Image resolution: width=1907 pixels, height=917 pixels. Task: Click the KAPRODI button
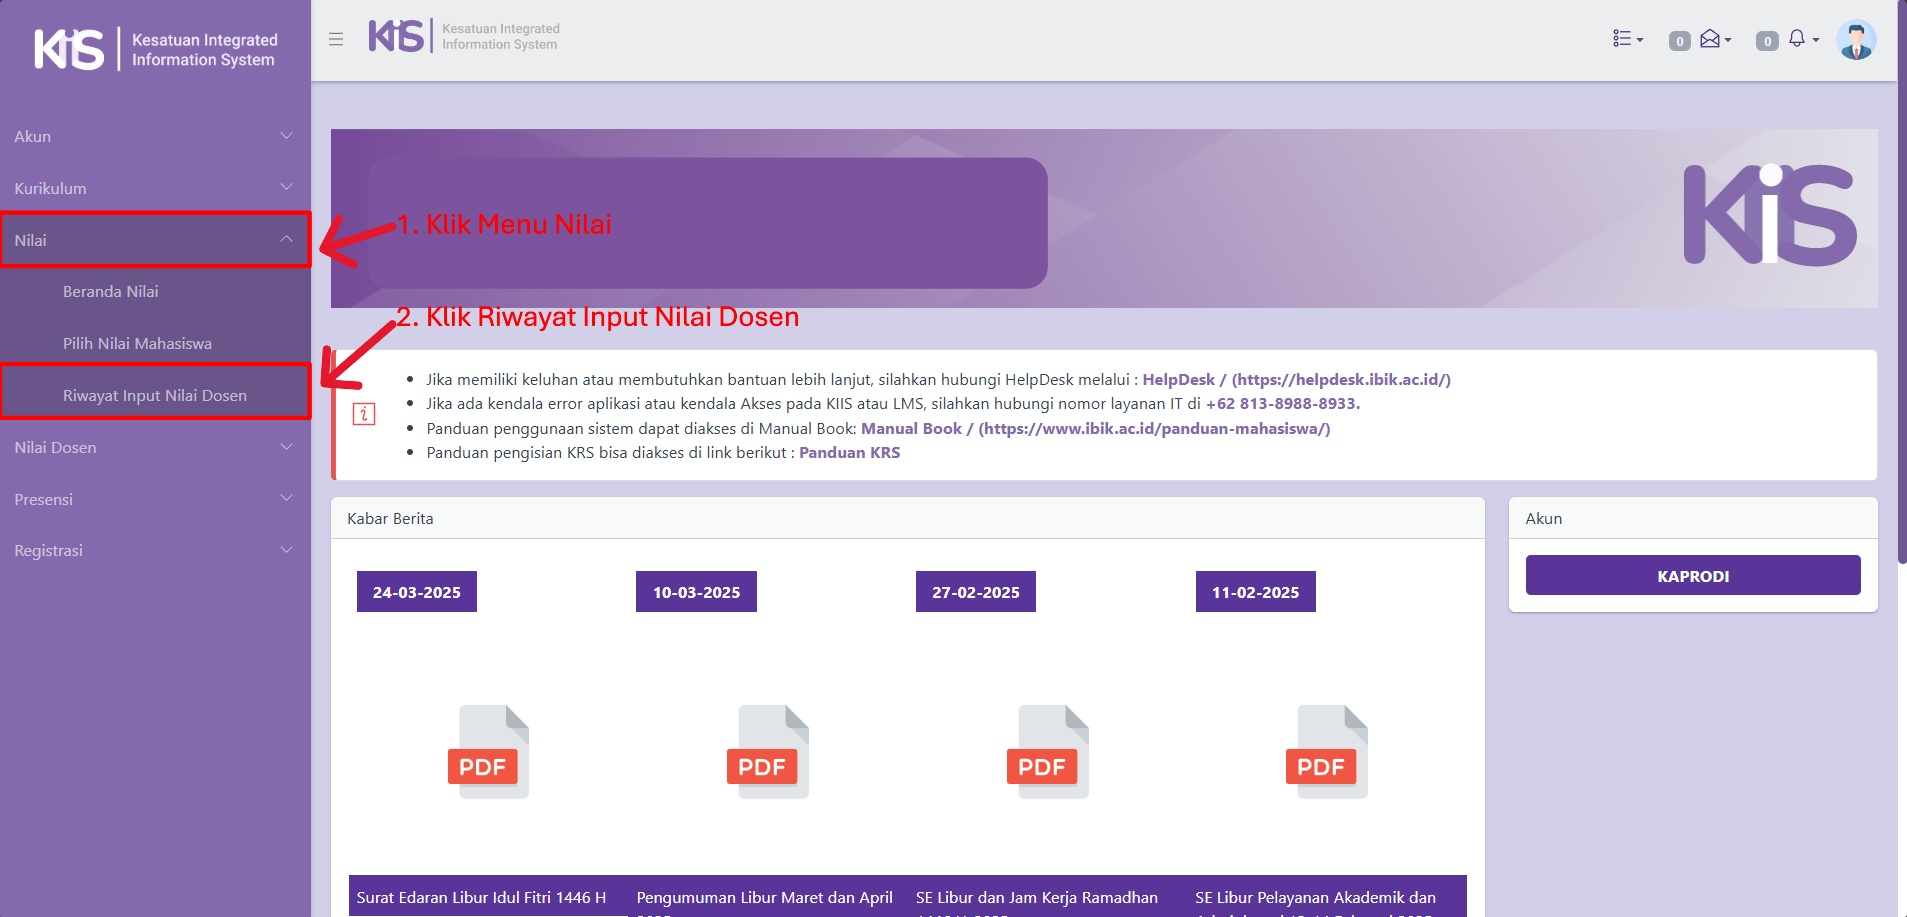1692,576
